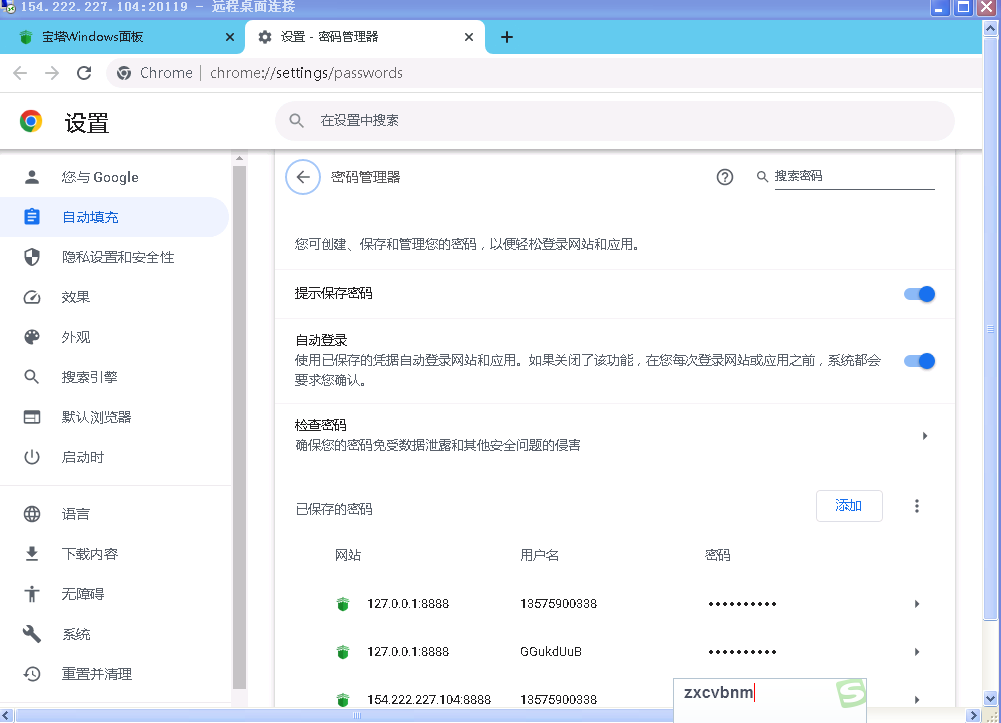
Task: Go back using browser back arrow
Action: pos(20,73)
